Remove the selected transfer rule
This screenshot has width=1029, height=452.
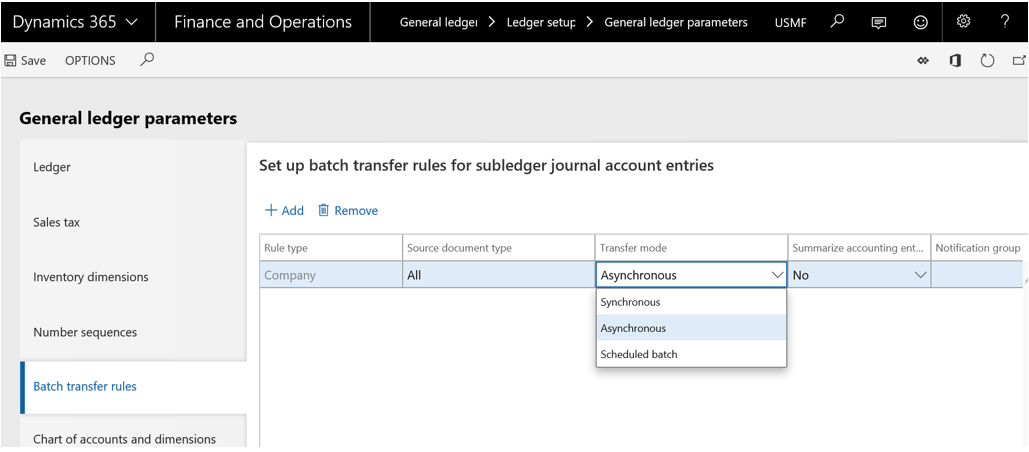(x=348, y=210)
